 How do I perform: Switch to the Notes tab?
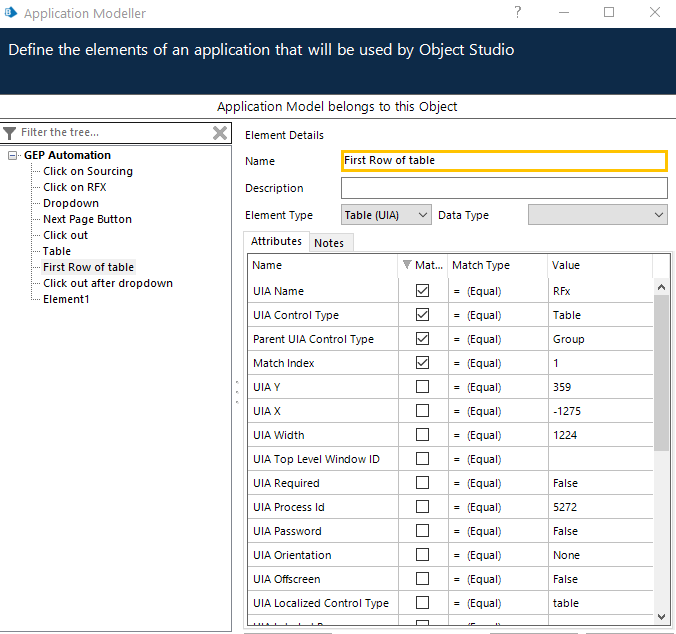pos(329,243)
